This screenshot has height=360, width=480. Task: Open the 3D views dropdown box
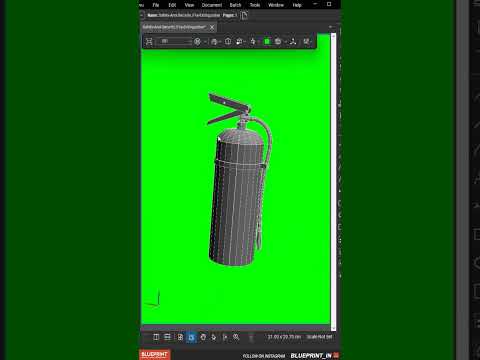click(173, 41)
